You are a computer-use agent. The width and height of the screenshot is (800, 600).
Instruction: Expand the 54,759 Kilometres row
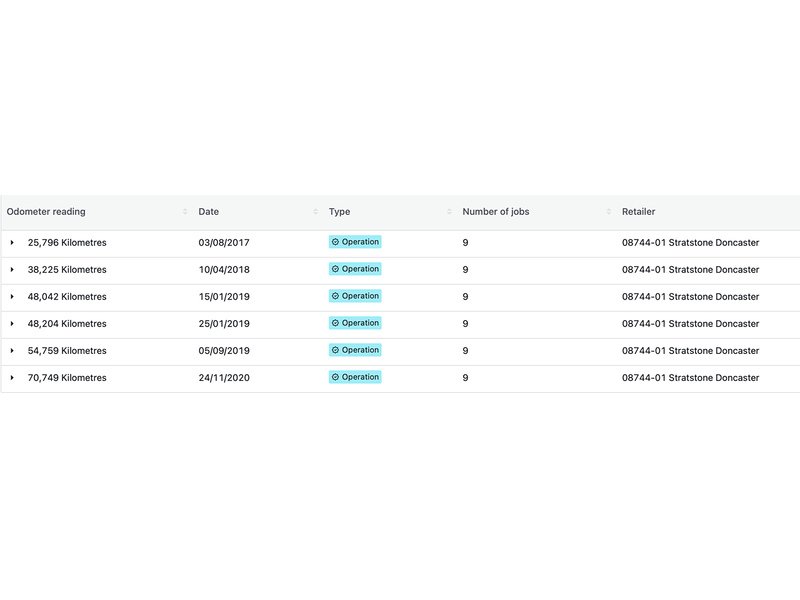click(12, 351)
